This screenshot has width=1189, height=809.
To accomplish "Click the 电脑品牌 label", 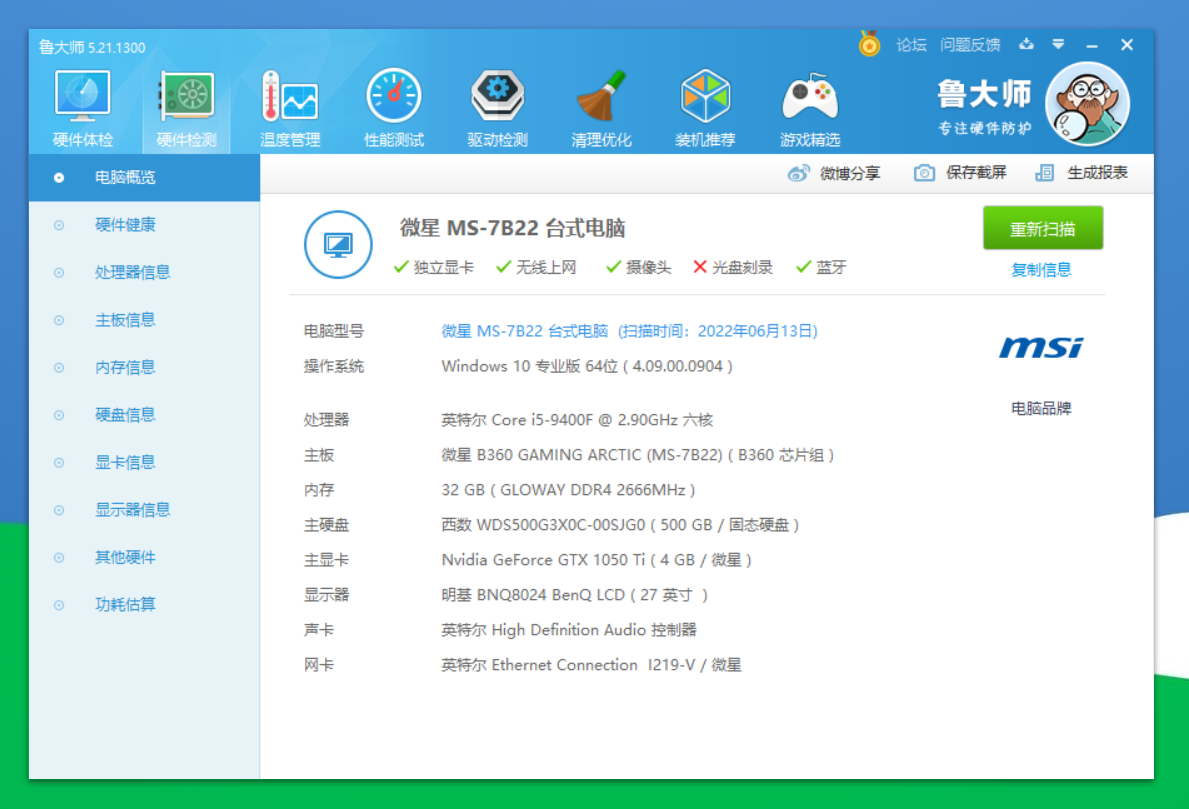I will (x=1041, y=409).
